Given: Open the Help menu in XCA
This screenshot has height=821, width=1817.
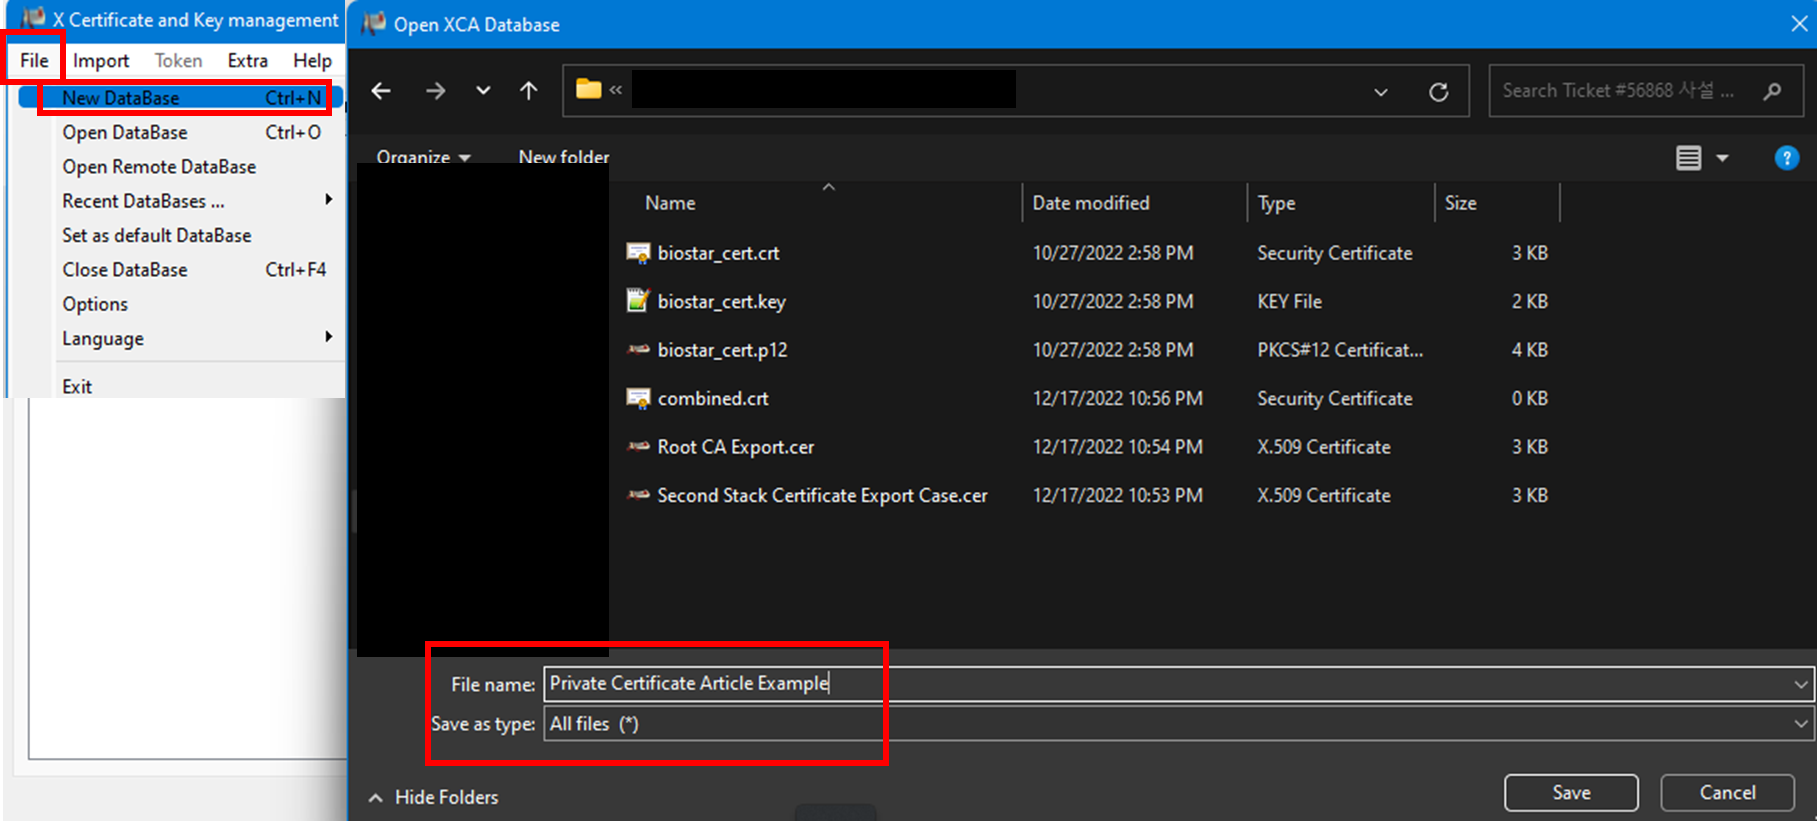Looking at the screenshot, I should click(312, 61).
